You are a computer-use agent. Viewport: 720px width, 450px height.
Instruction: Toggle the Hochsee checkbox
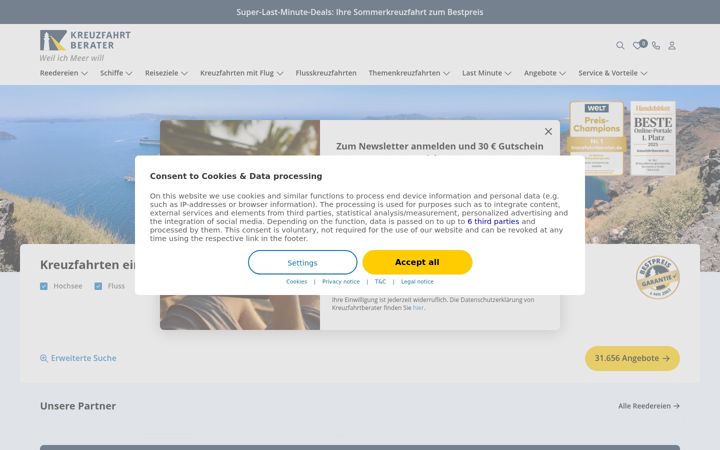click(44, 286)
